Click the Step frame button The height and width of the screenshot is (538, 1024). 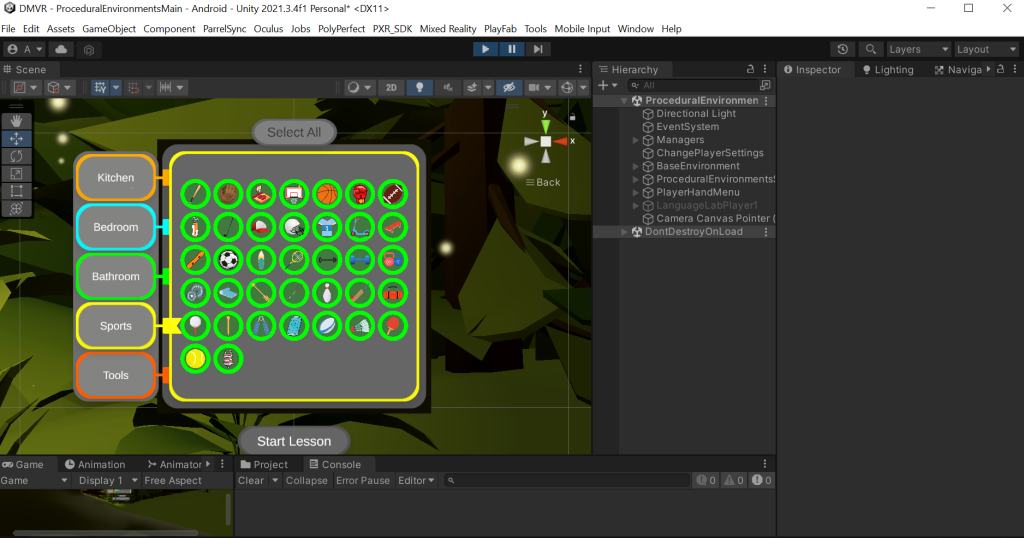point(538,49)
